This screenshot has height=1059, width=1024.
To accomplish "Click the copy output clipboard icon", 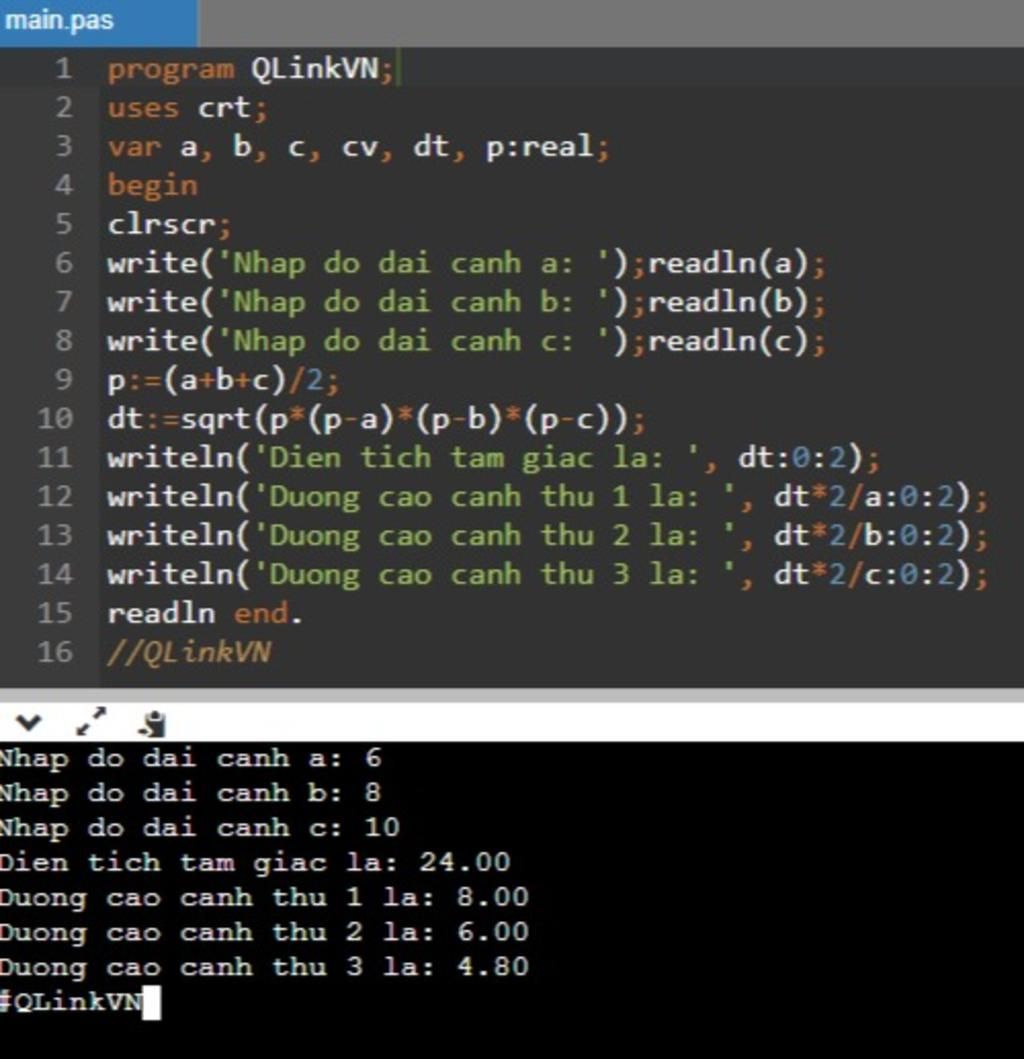I will point(153,723).
